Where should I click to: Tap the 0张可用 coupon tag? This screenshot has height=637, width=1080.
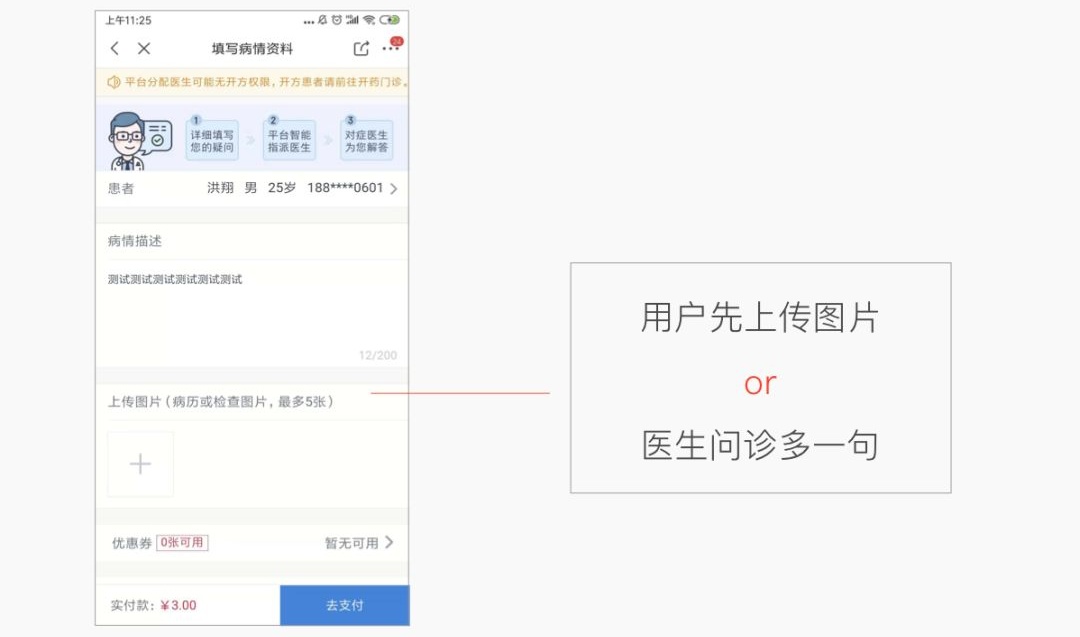tap(183, 543)
